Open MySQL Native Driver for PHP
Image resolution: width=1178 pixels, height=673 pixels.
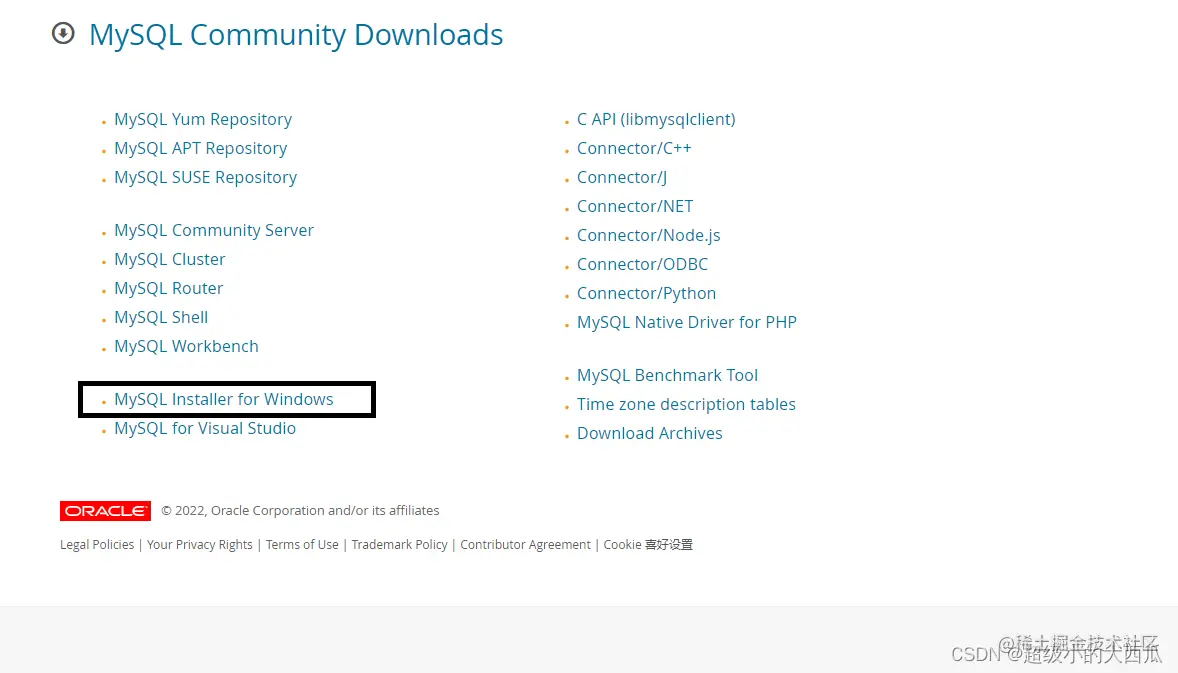[x=687, y=322]
